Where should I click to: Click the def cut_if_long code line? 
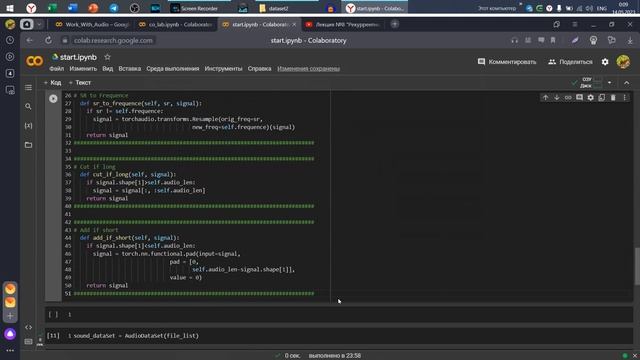(x=128, y=174)
